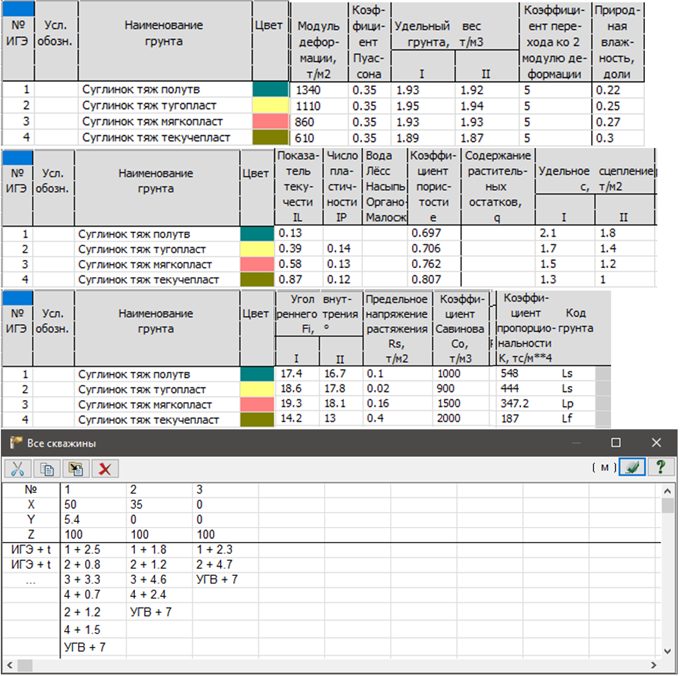Click the red X delete icon
Screen dimensions: 680x676
(x=105, y=468)
